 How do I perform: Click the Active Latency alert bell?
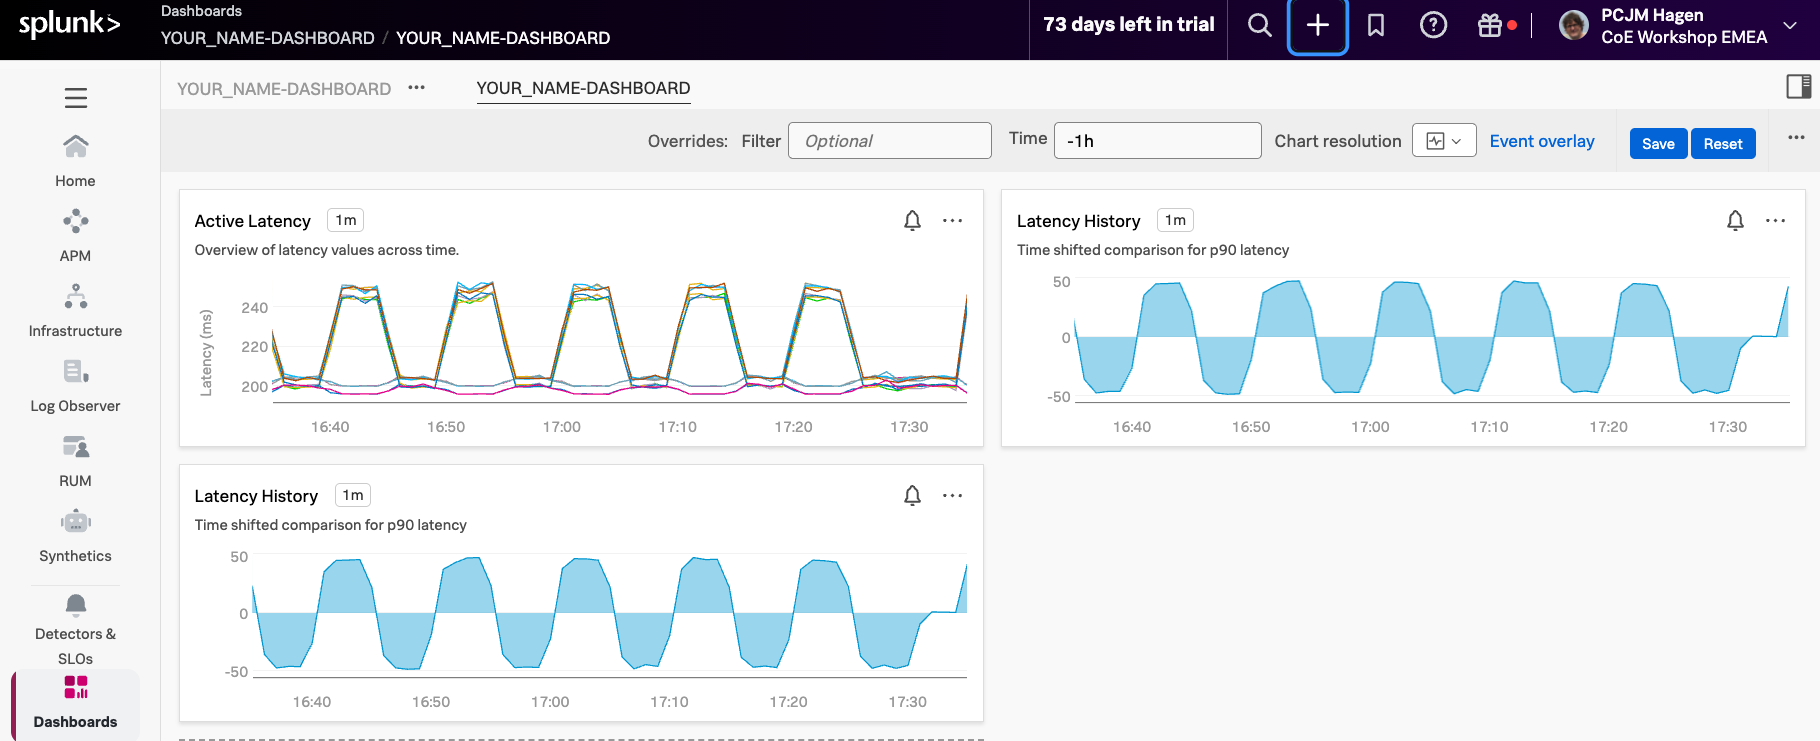pos(912,221)
